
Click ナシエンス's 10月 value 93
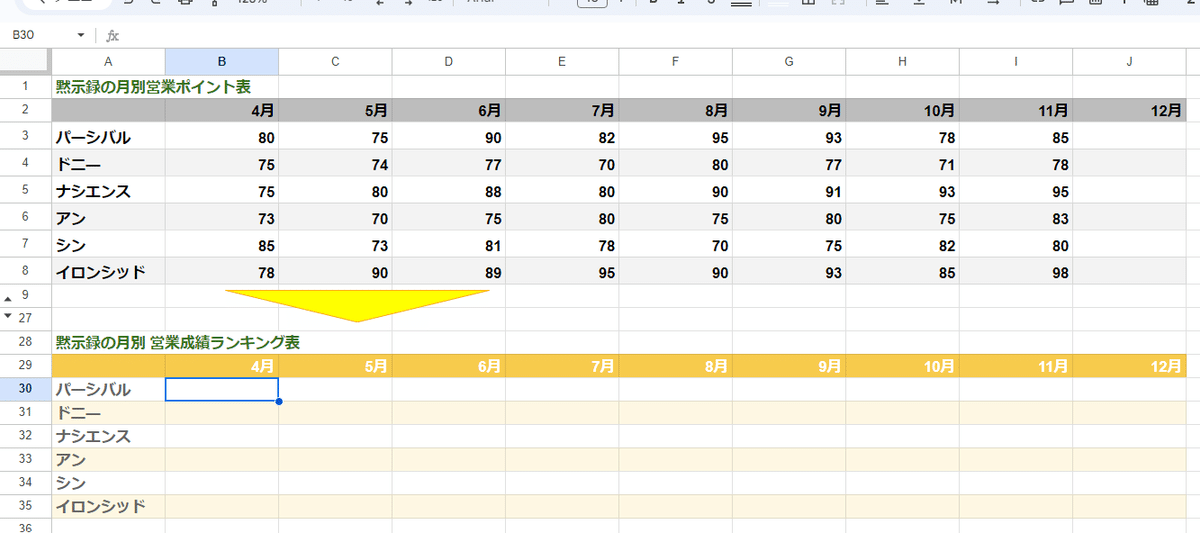(x=902, y=191)
